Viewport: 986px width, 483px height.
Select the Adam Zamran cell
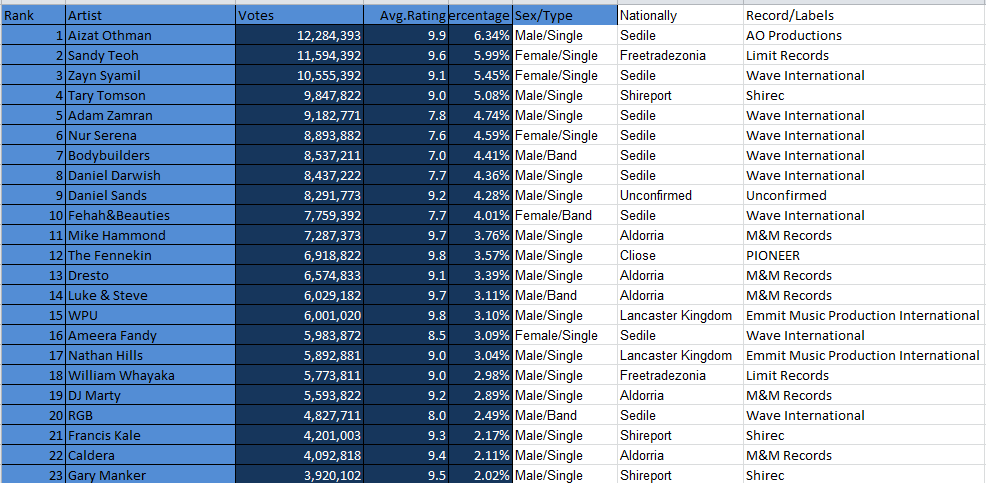[151, 115]
